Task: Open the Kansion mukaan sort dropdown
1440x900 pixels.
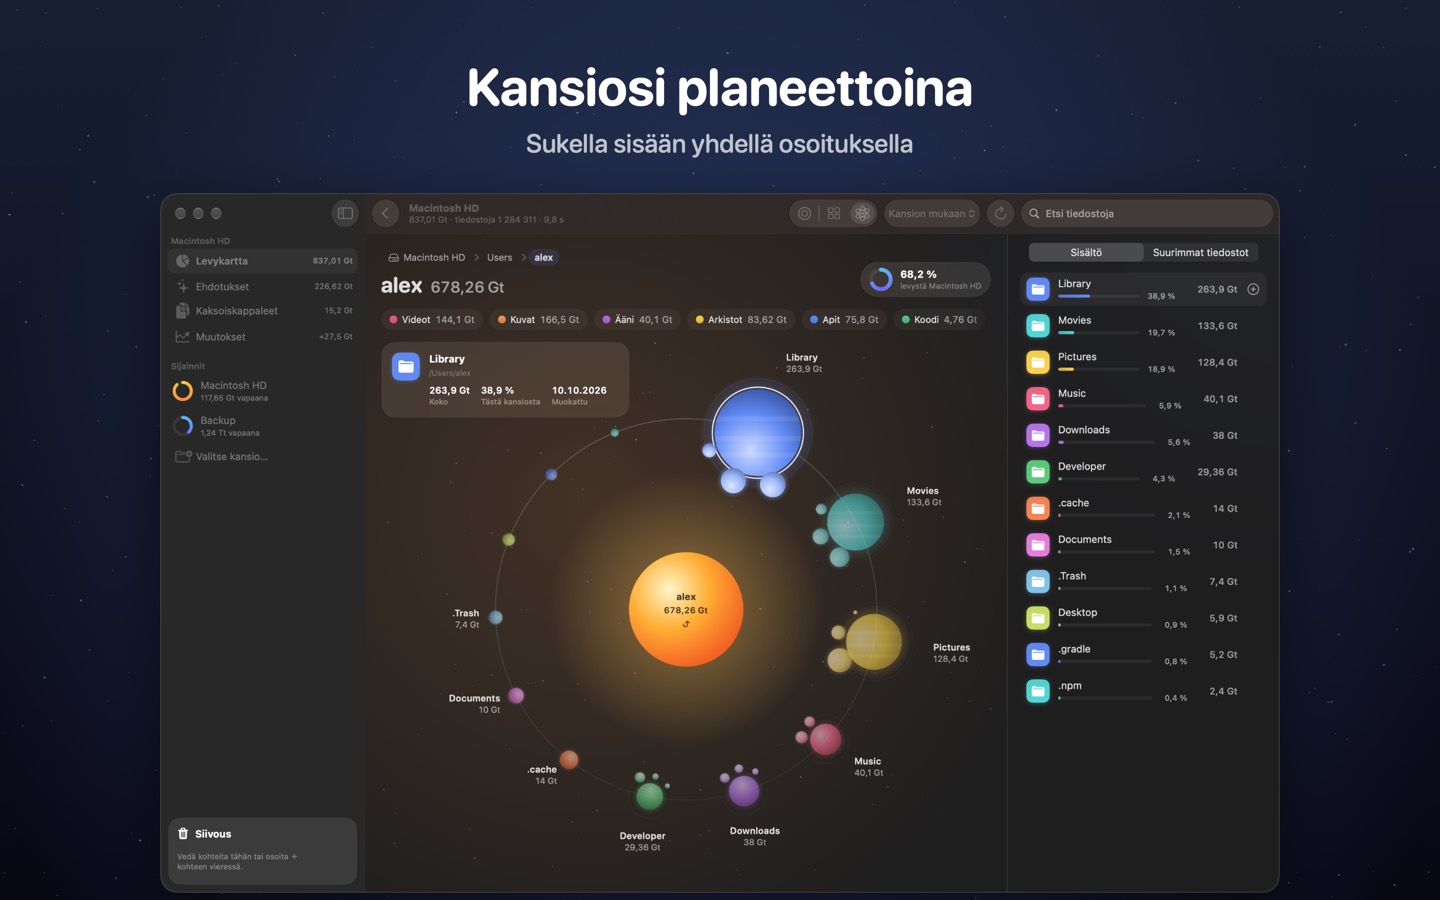Action: tap(932, 213)
